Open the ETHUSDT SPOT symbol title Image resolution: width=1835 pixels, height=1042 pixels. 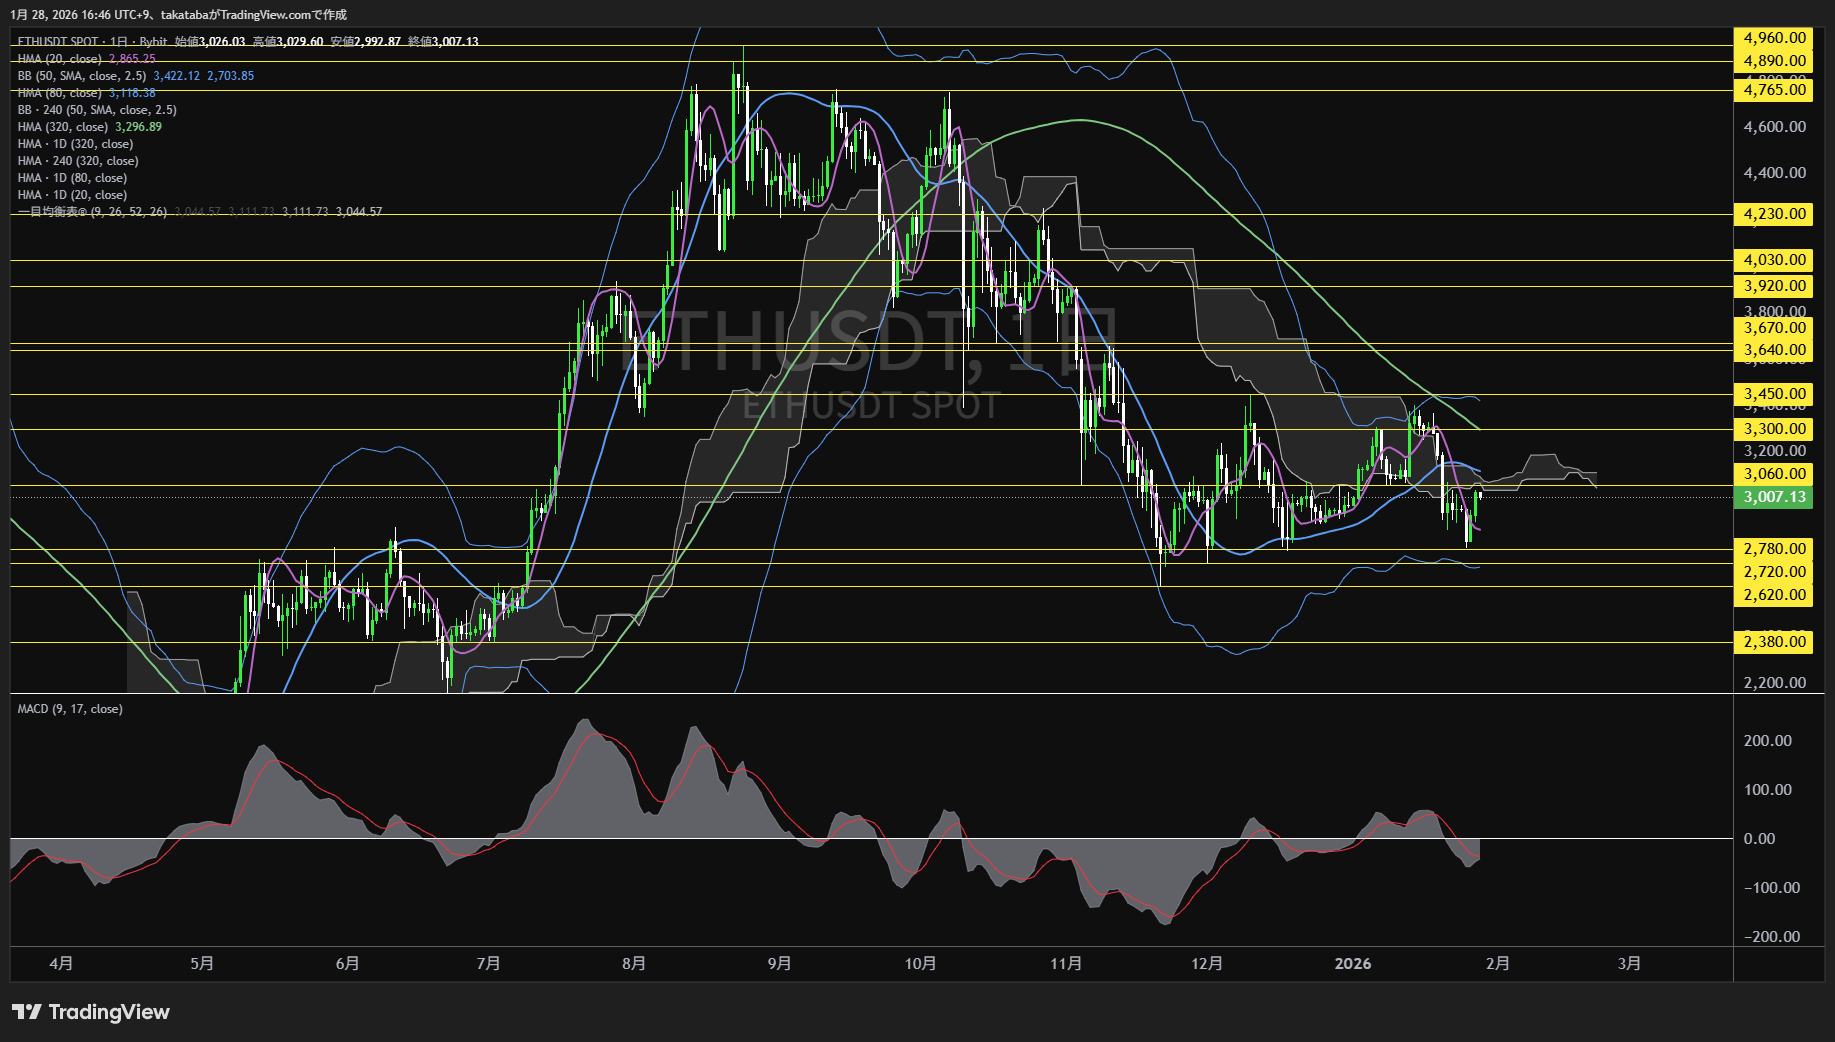click(x=58, y=42)
